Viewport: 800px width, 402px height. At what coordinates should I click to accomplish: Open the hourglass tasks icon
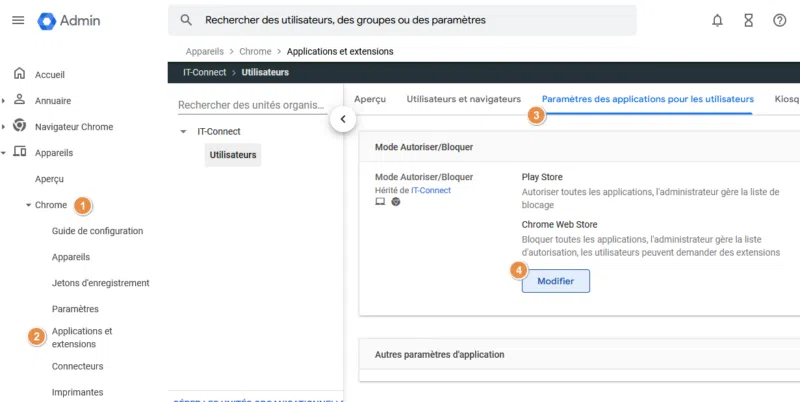(748, 20)
